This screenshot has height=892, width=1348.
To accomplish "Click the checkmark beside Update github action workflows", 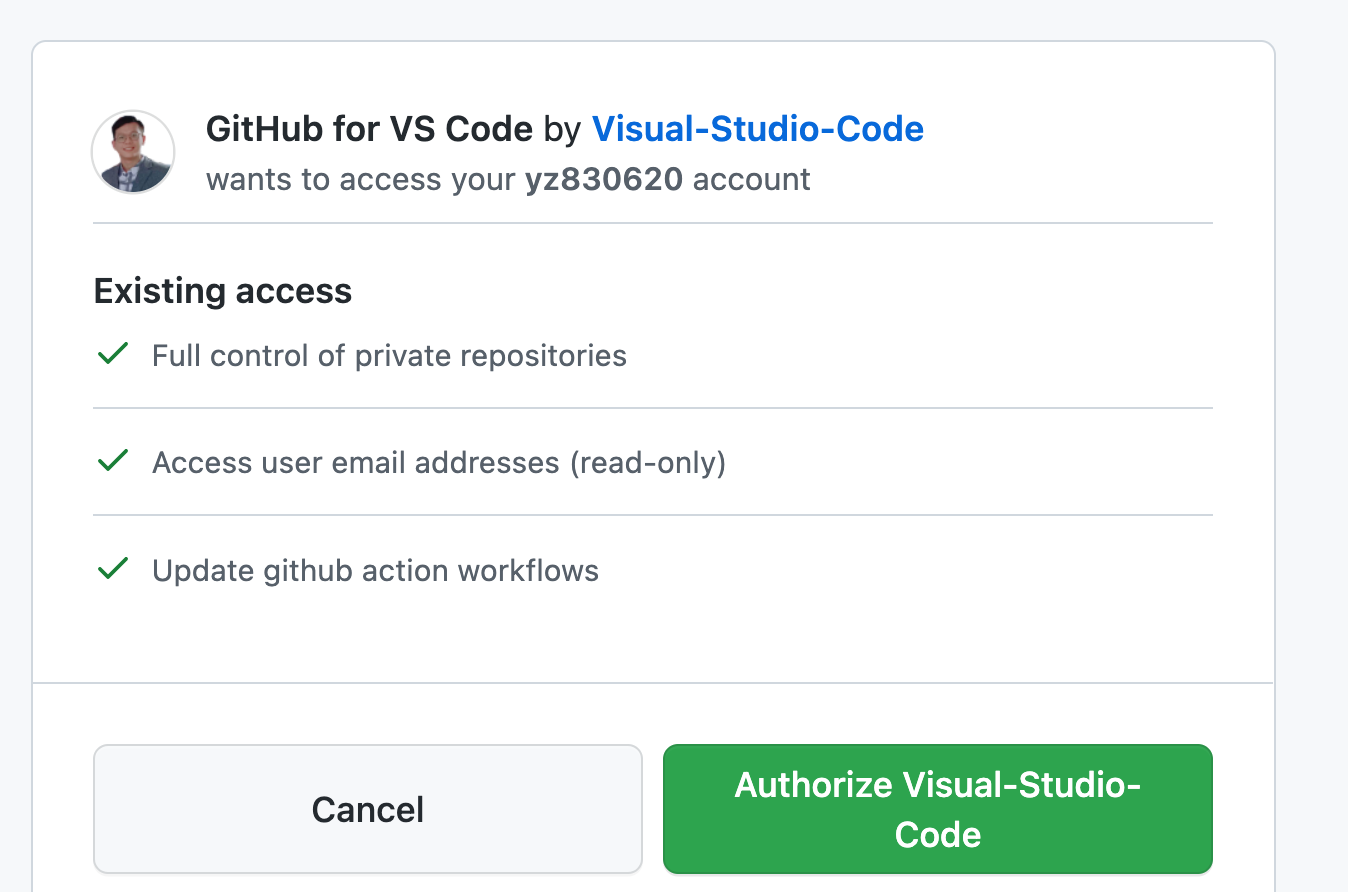I will click(113, 569).
